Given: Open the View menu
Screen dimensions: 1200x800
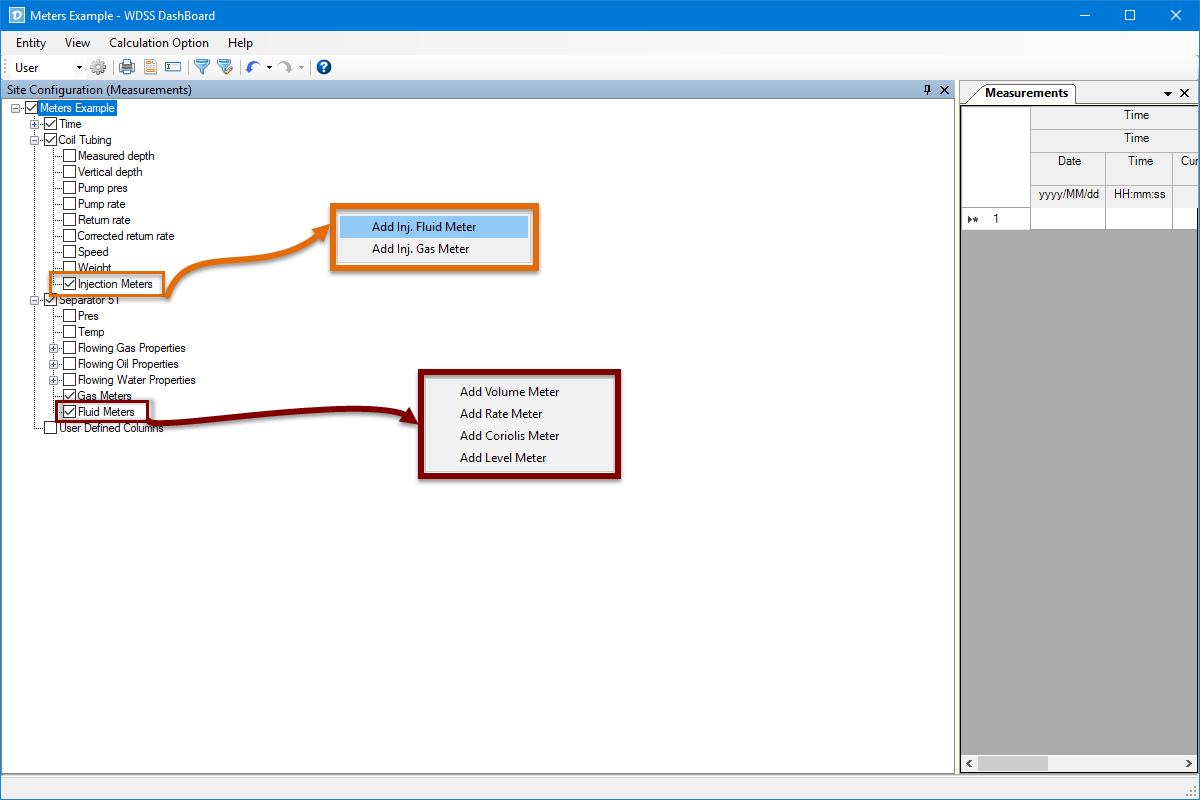Looking at the screenshot, I should point(78,43).
